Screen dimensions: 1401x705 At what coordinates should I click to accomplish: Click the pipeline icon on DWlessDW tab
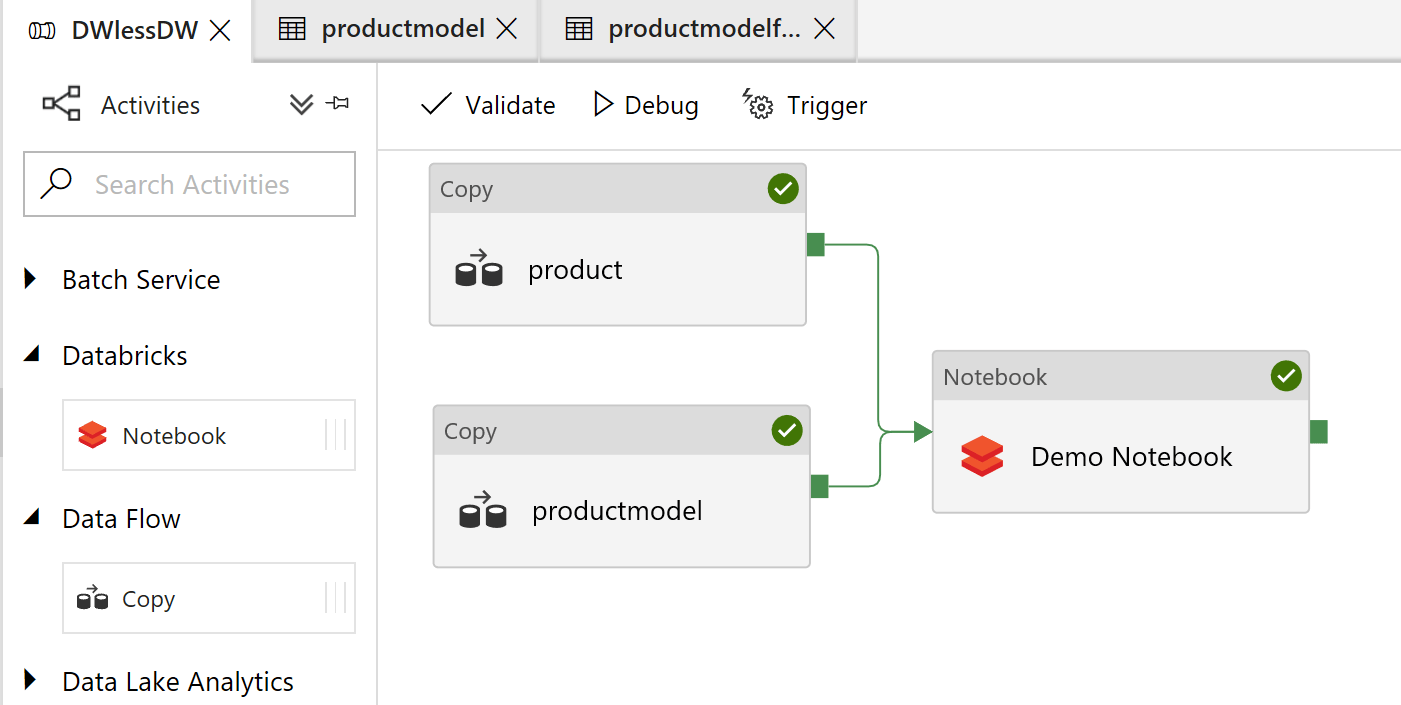42,31
